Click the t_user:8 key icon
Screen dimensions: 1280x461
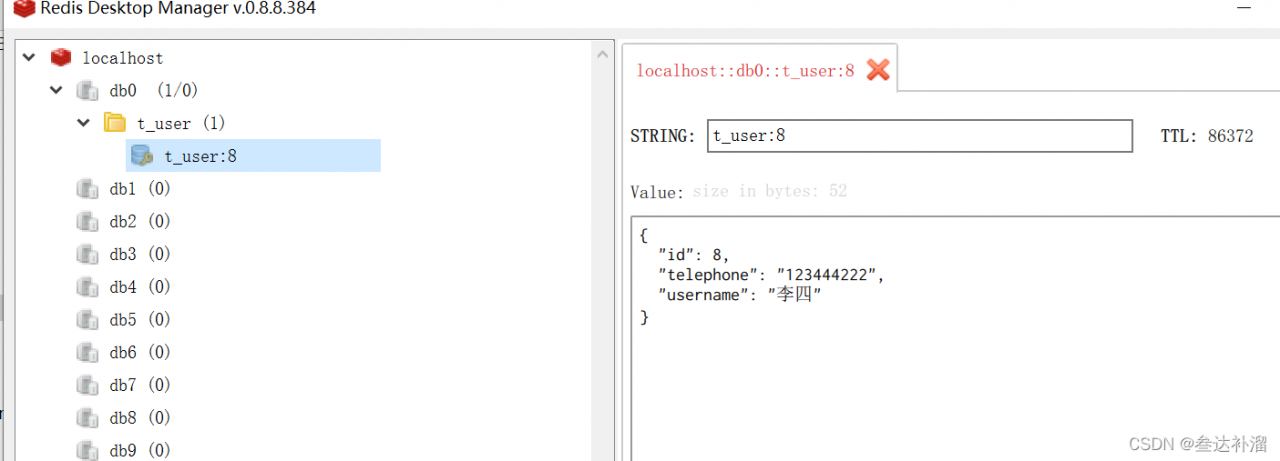point(142,155)
